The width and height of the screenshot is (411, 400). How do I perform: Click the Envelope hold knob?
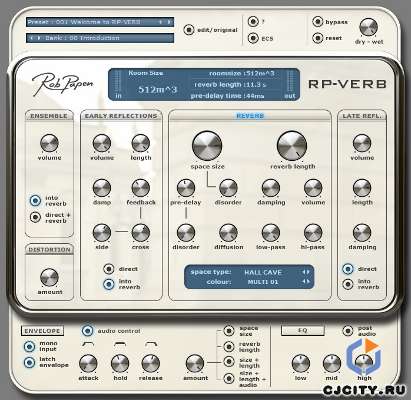coord(120,363)
